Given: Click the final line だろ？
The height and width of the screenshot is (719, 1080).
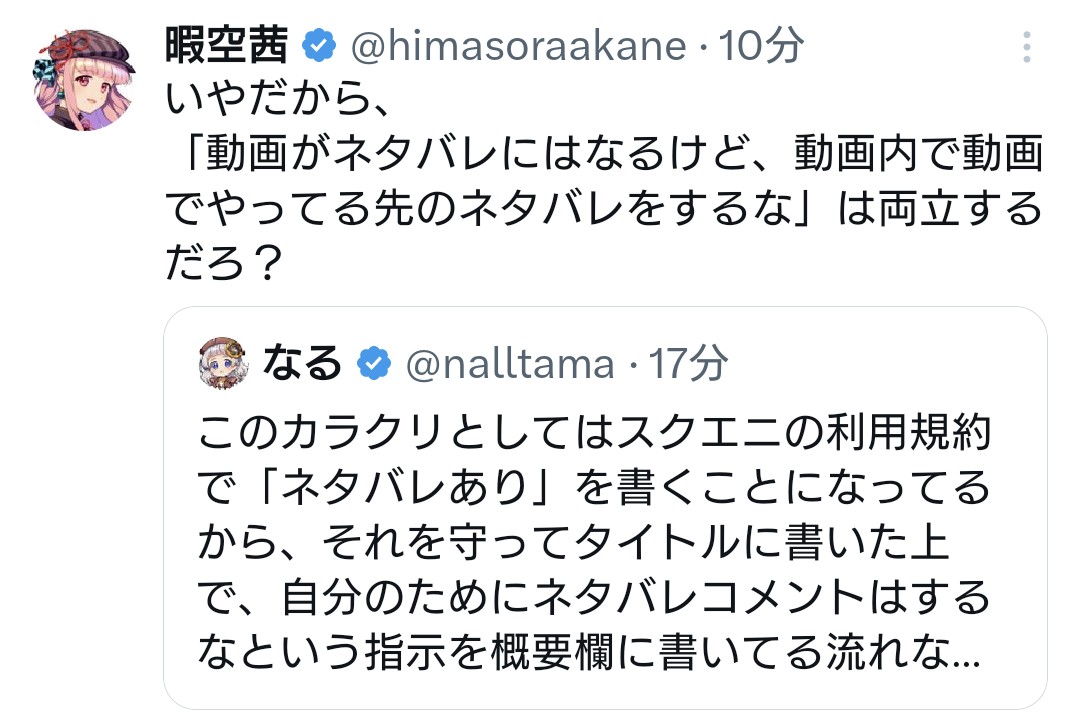Looking at the screenshot, I should tap(223, 263).
